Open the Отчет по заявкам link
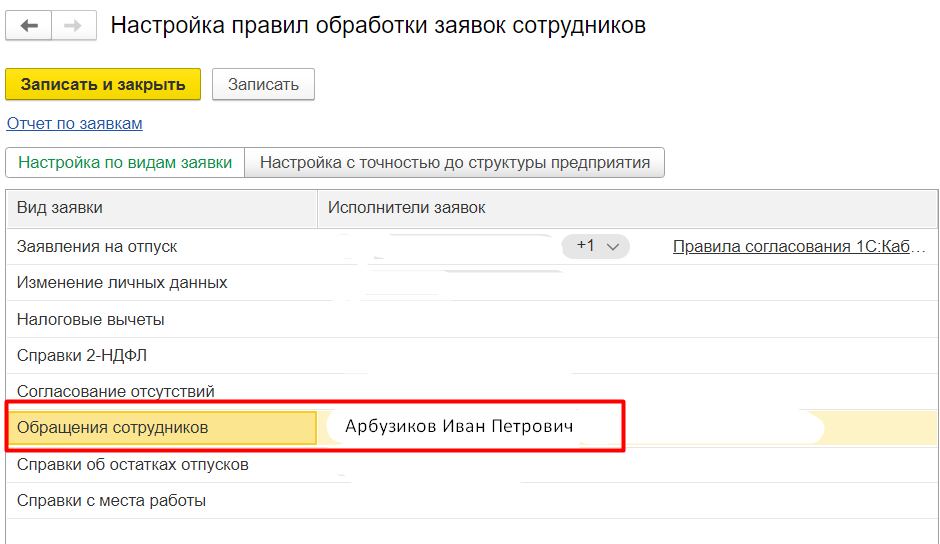 (74, 124)
